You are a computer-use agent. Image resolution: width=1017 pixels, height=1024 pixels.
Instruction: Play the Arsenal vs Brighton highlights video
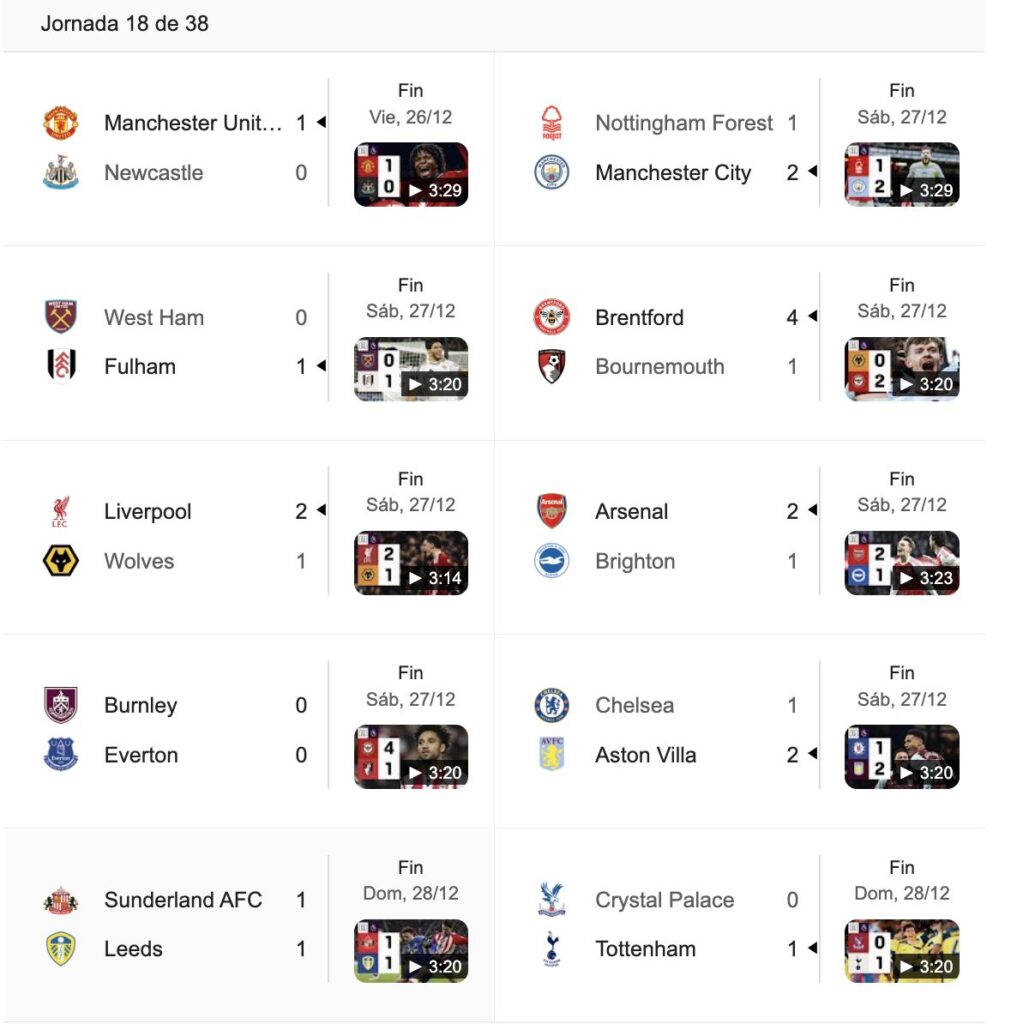point(902,563)
